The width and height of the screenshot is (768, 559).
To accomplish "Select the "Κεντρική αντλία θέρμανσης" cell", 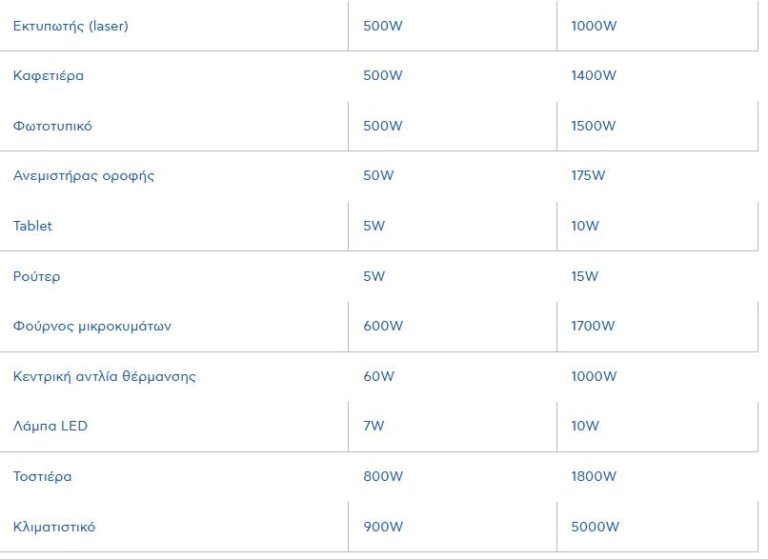I will tap(104, 376).
